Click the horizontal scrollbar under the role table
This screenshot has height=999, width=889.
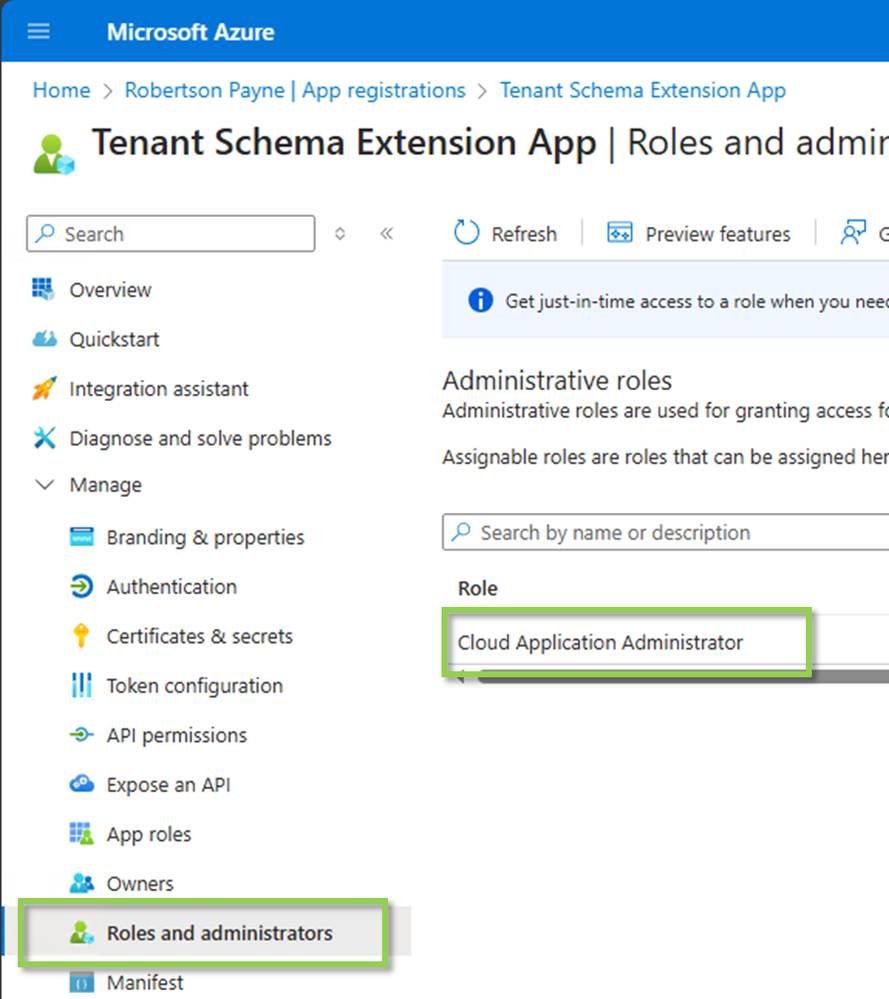point(683,677)
